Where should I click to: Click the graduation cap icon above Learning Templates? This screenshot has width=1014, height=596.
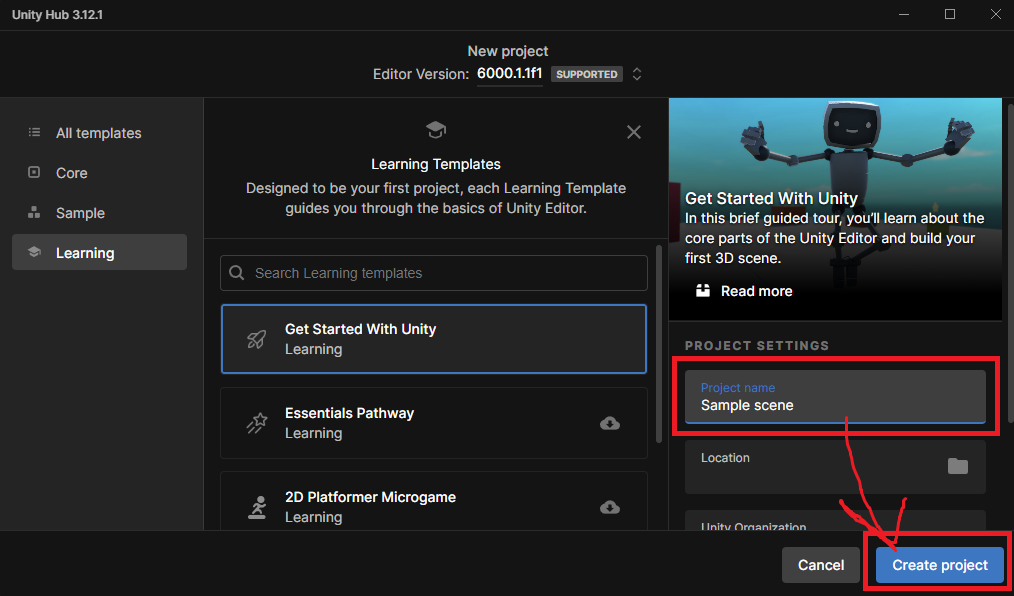436,130
